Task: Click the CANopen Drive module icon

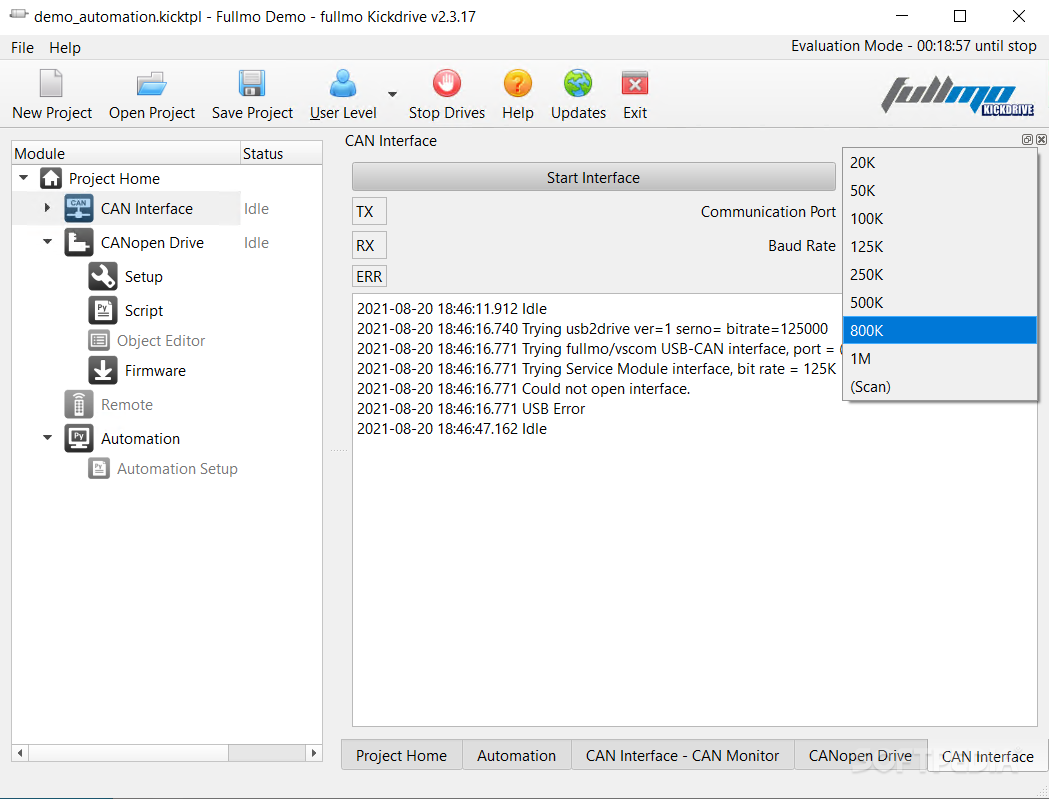Action: click(79, 243)
